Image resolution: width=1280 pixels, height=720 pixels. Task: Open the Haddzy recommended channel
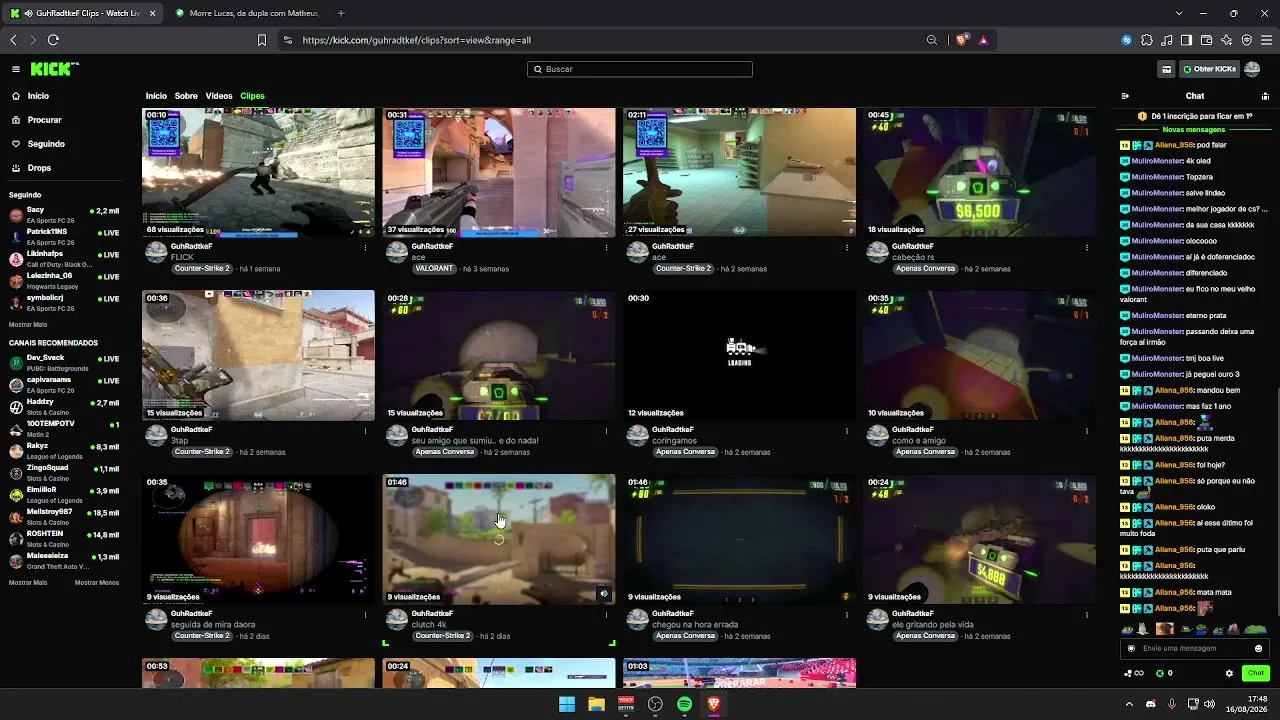(x=64, y=407)
